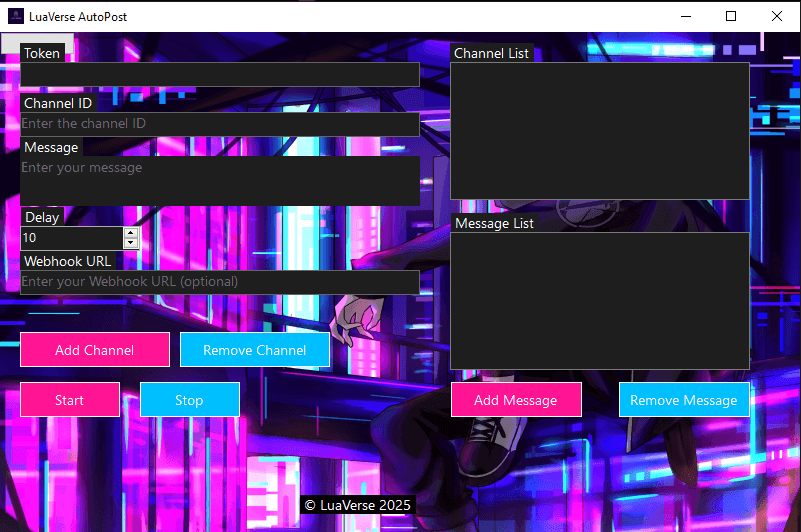Click the Add Channel button
This screenshot has width=801, height=532.
pyautogui.click(x=95, y=350)
